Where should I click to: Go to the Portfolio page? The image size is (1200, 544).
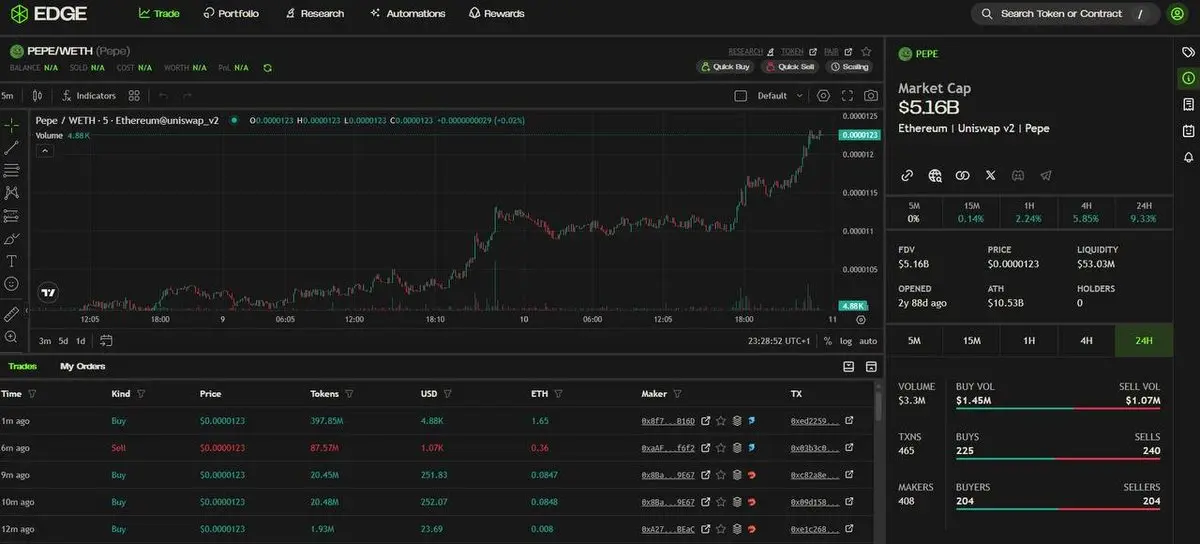[x=231, y=14]
